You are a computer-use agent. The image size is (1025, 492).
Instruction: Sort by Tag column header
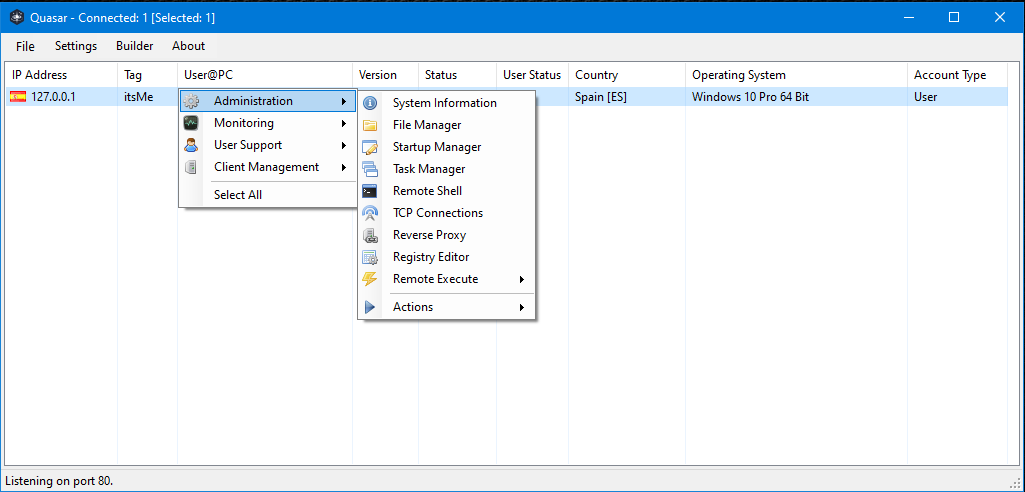(x=148, y=75)
